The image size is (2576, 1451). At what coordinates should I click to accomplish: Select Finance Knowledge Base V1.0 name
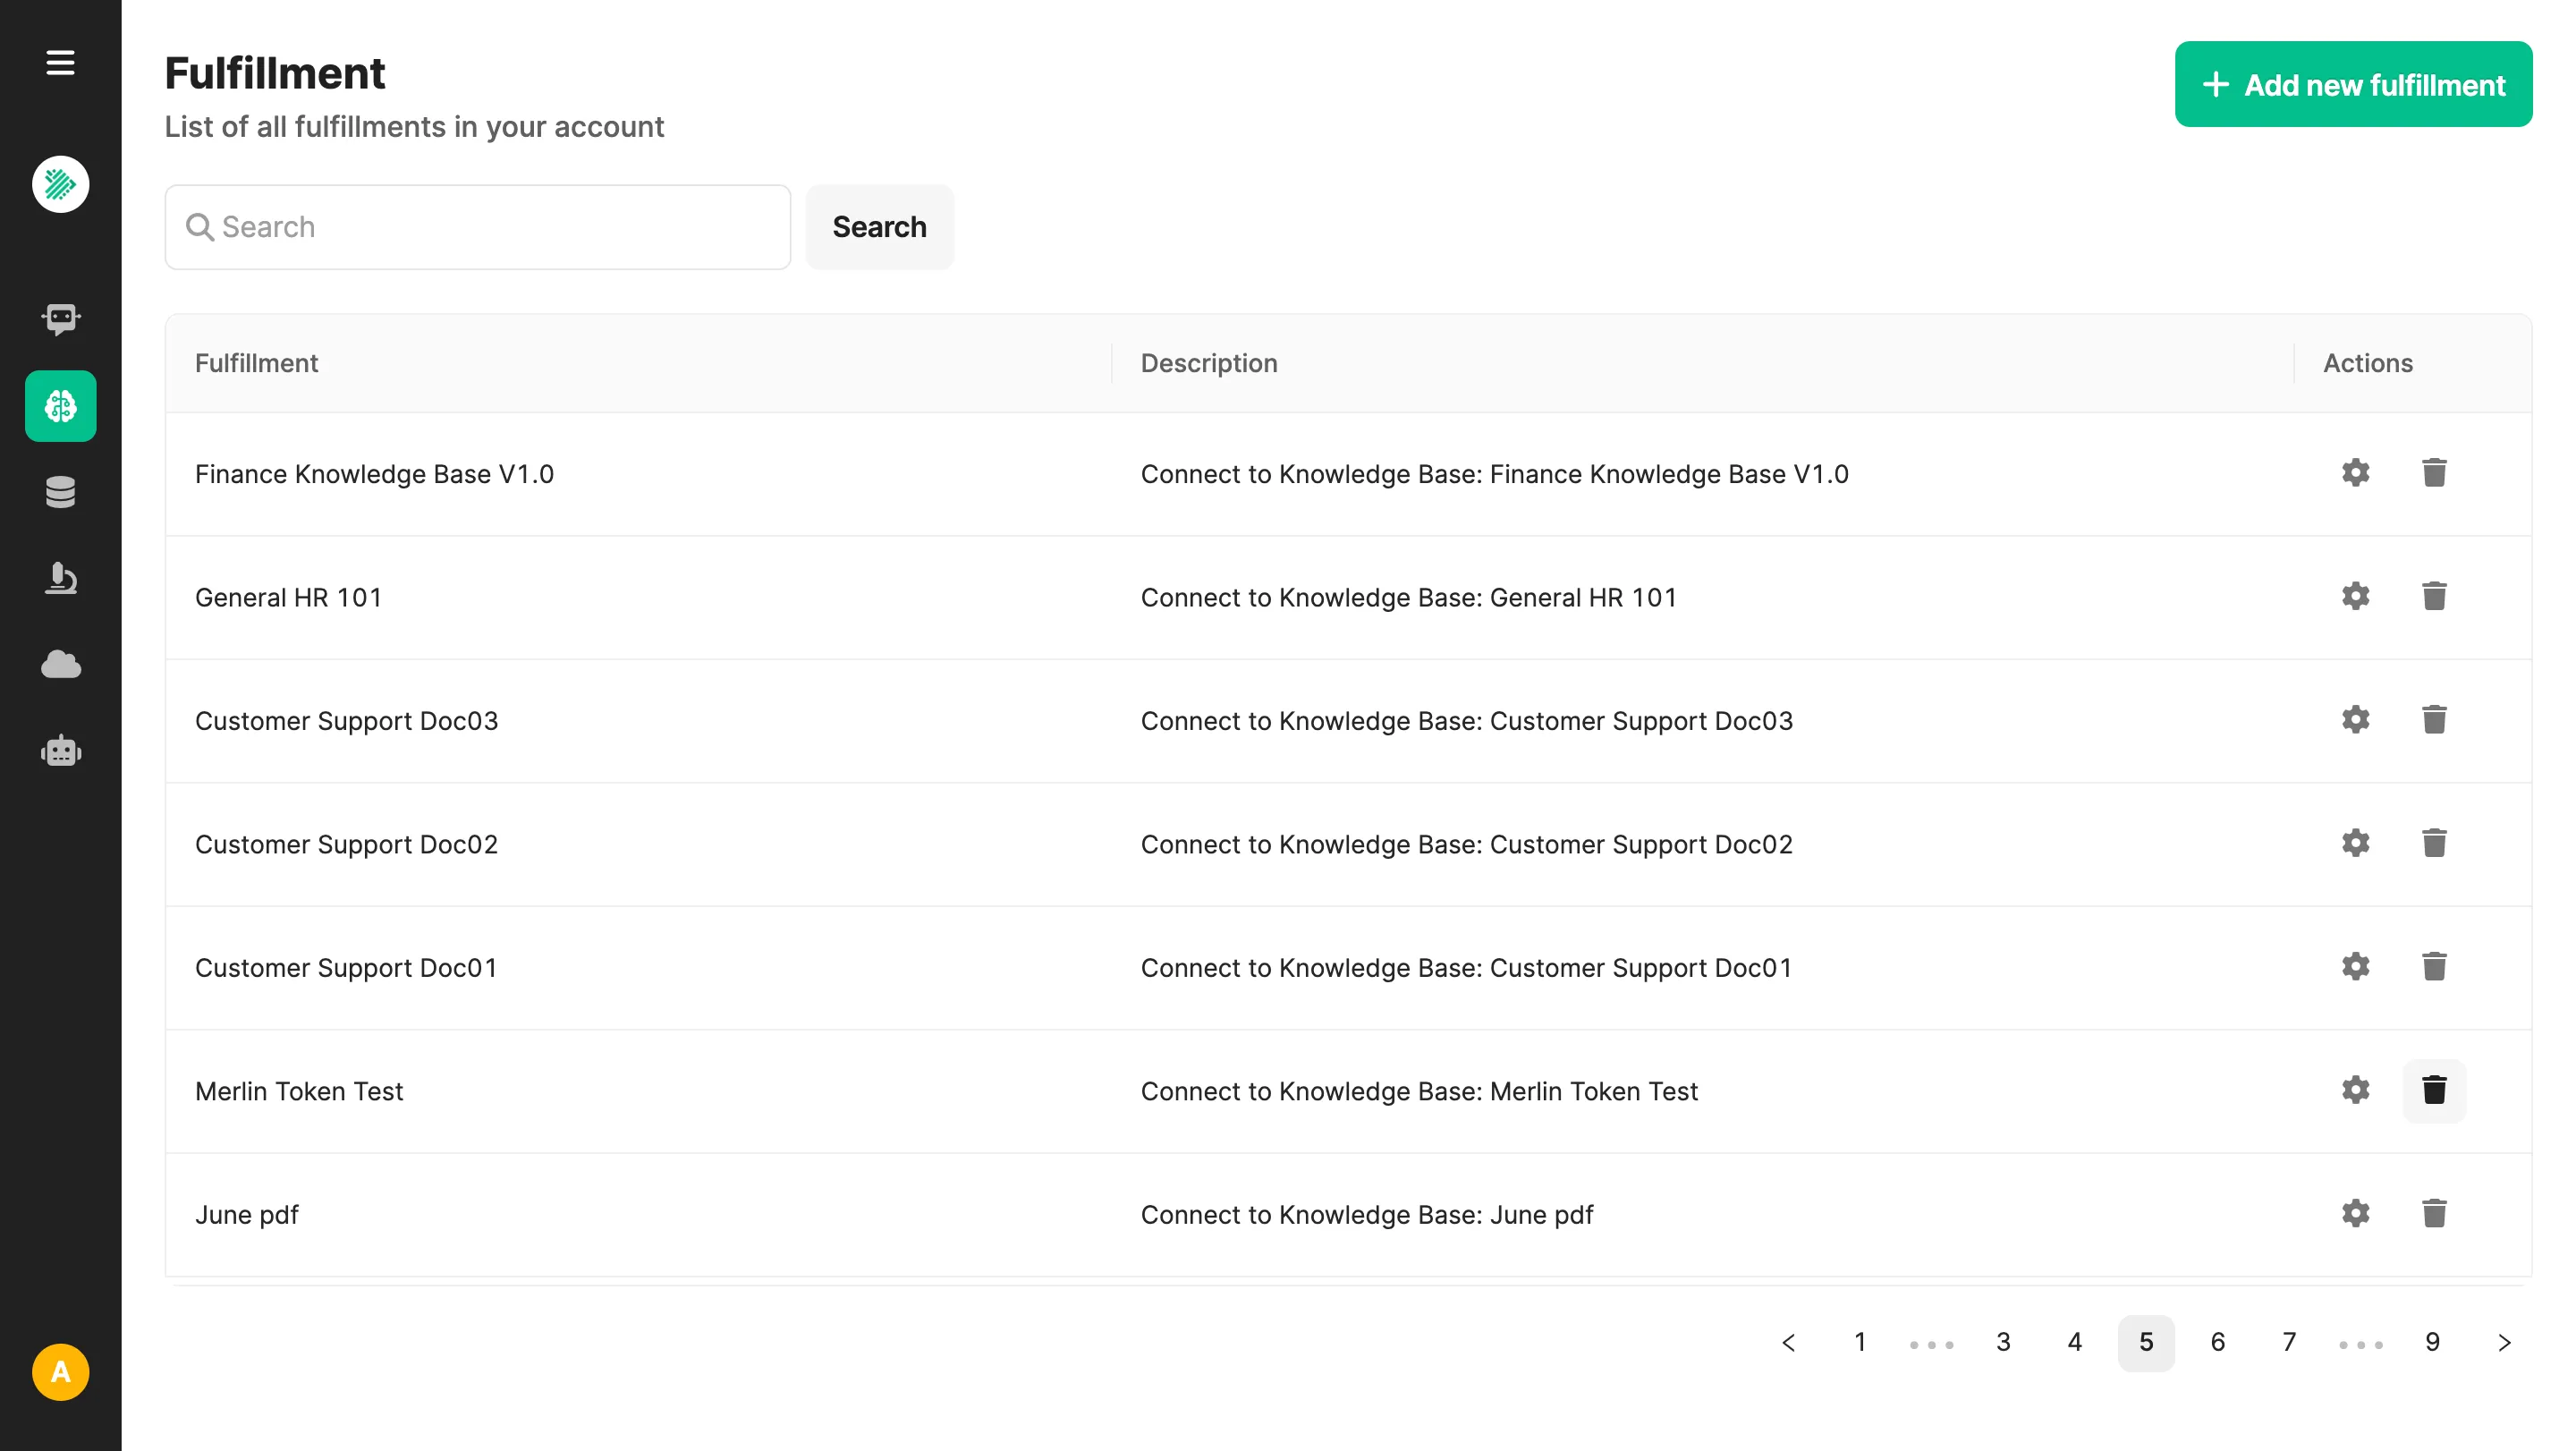click(374, 474)
